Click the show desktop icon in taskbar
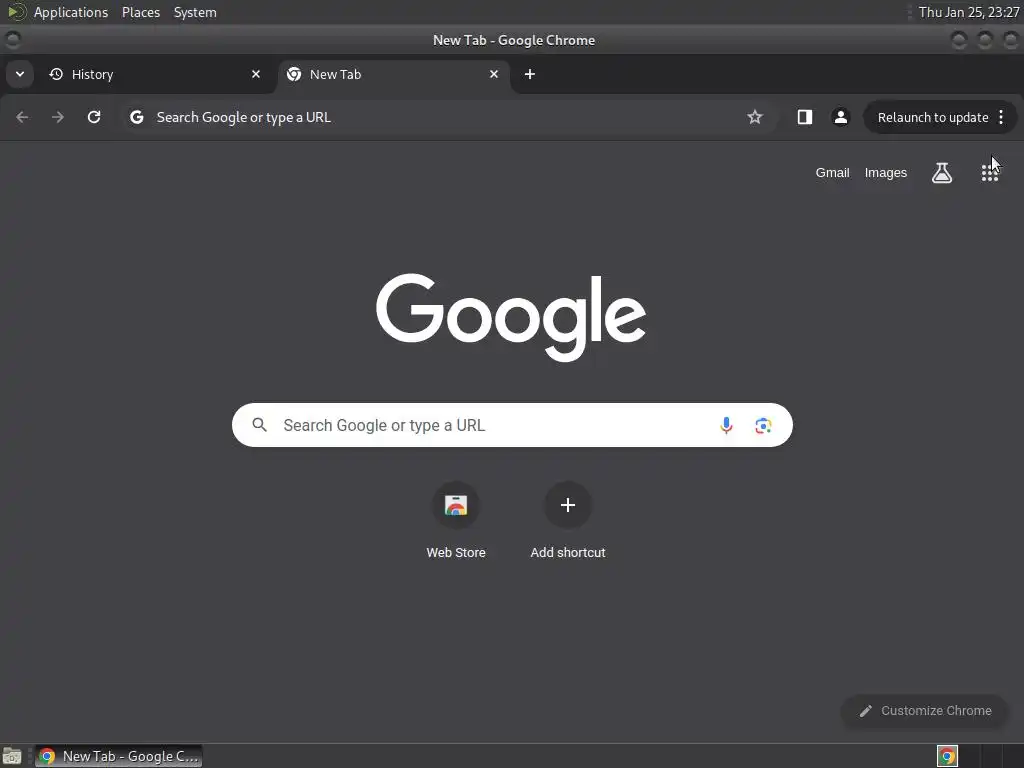Viewport: 1024px width, 768px height. [12, 756]
